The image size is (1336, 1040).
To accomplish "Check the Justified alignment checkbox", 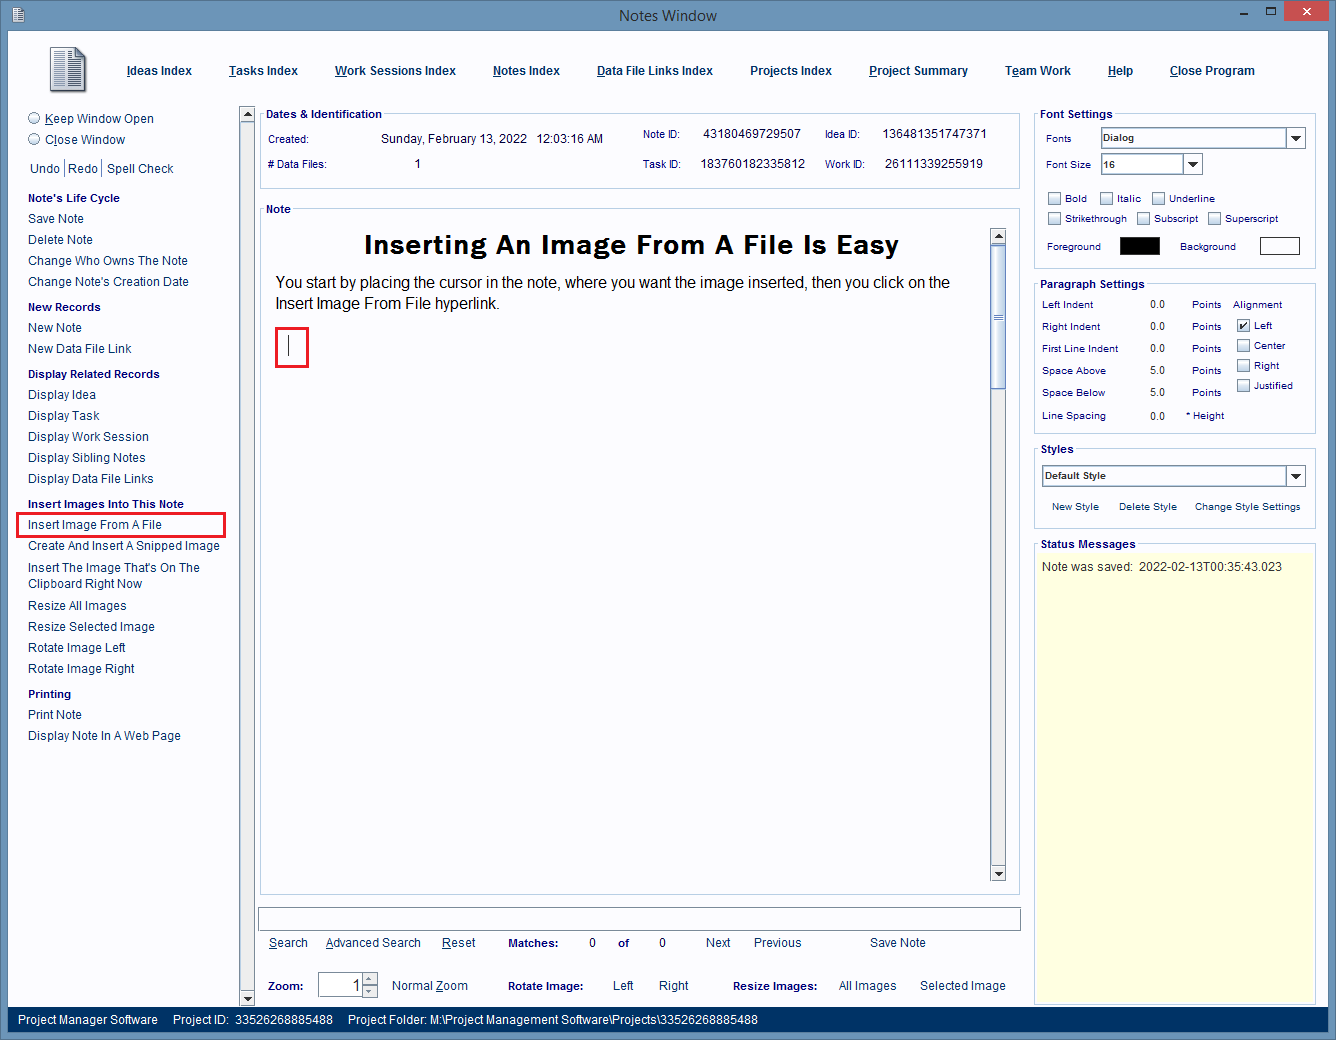I will click(x=1243, y=385).
